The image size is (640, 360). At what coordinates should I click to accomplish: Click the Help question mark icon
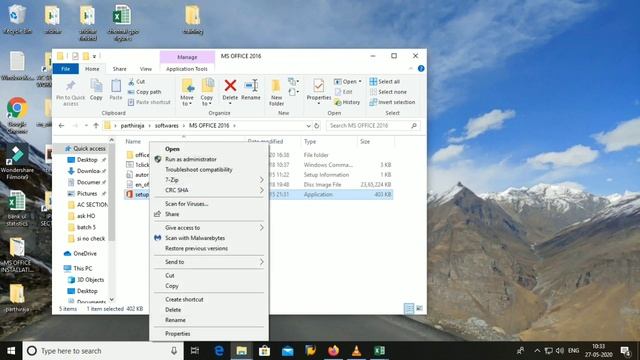point(421,69)
